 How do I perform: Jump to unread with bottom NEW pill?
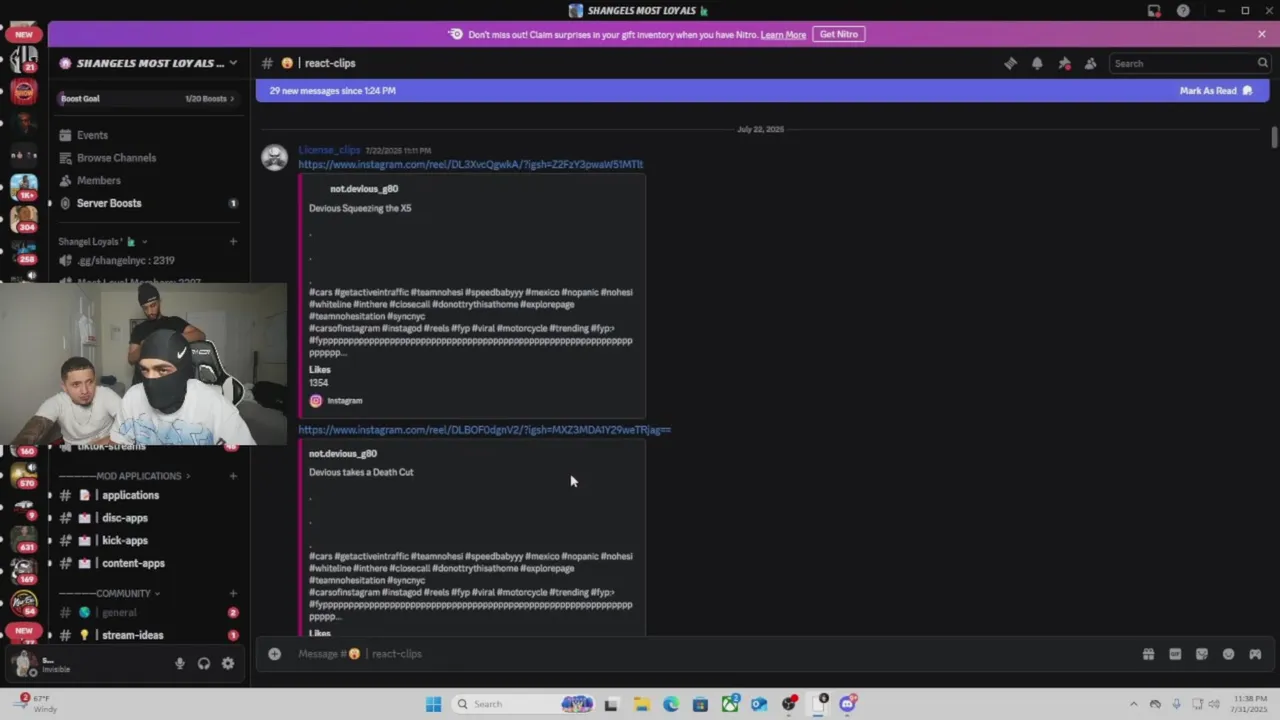coord(24,631)
